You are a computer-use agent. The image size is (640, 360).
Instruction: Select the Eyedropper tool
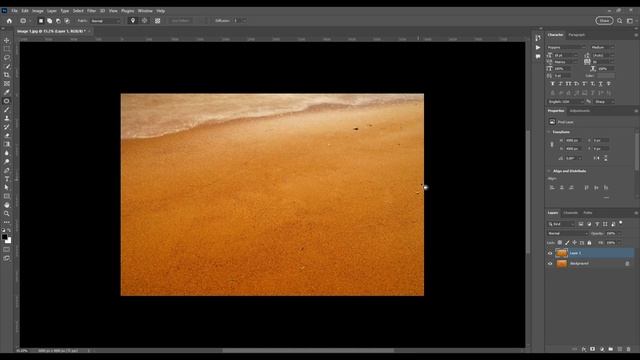point(7,92)
